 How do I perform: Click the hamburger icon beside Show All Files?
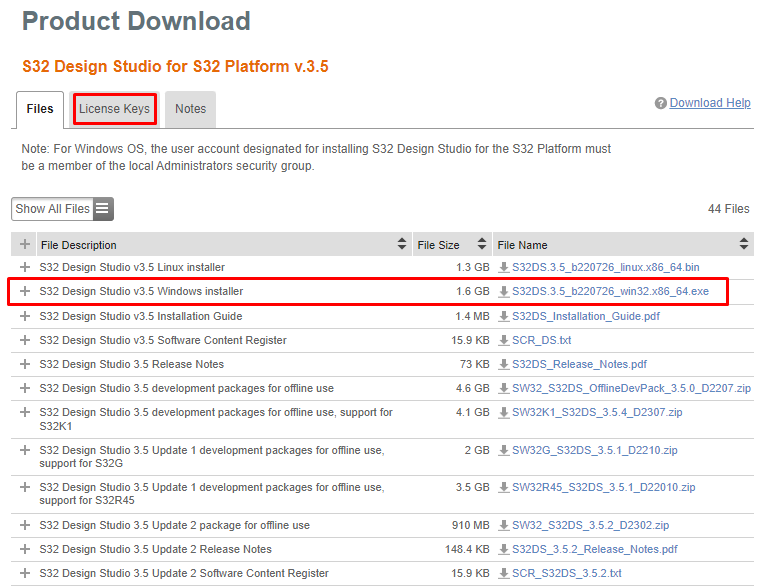(103, 209)
